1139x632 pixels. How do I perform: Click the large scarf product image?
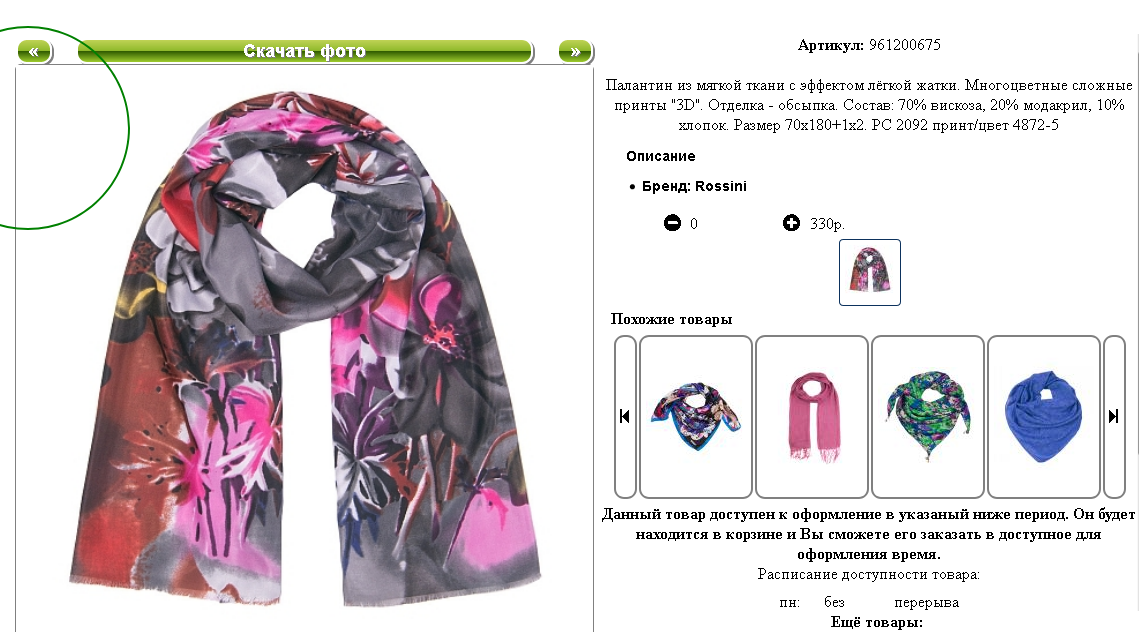point(305,349)
